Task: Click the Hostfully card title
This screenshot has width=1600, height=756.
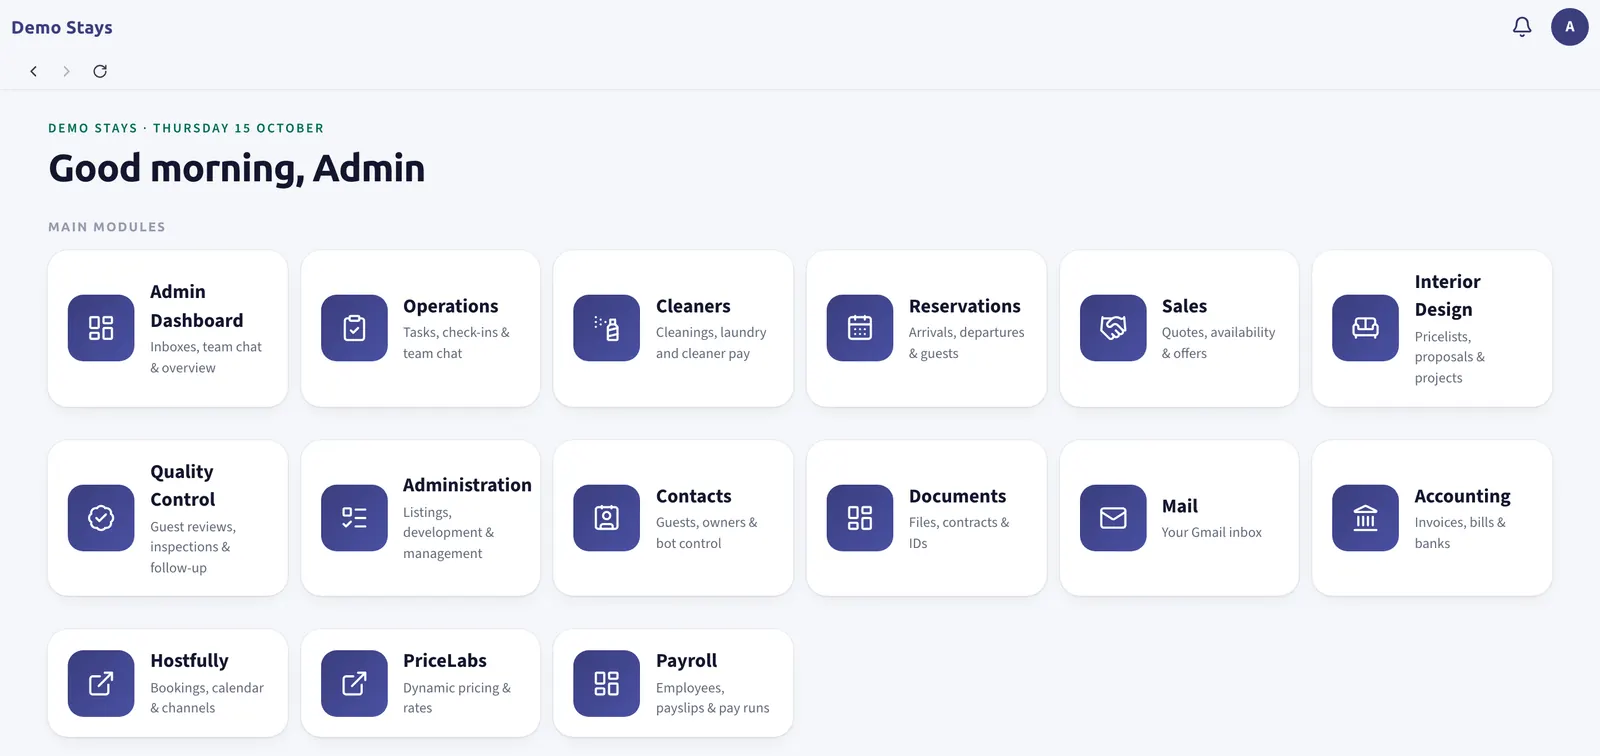Action: coord(189,660)
